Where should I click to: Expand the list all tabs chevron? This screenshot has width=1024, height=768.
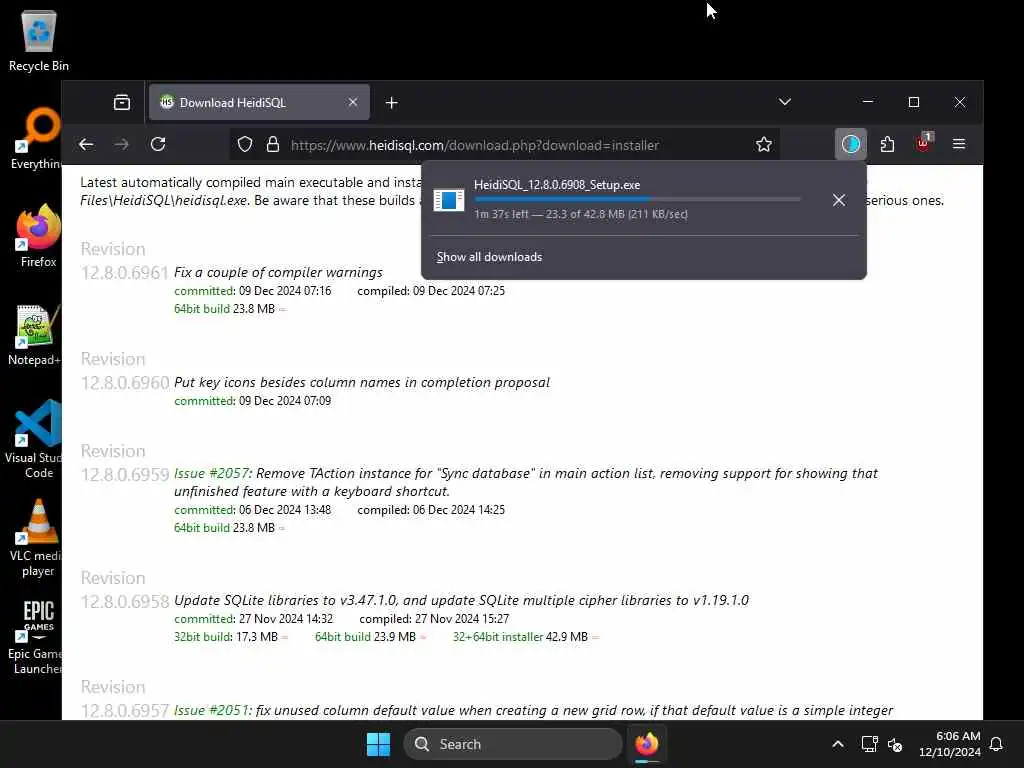click(x=785, y=102)
